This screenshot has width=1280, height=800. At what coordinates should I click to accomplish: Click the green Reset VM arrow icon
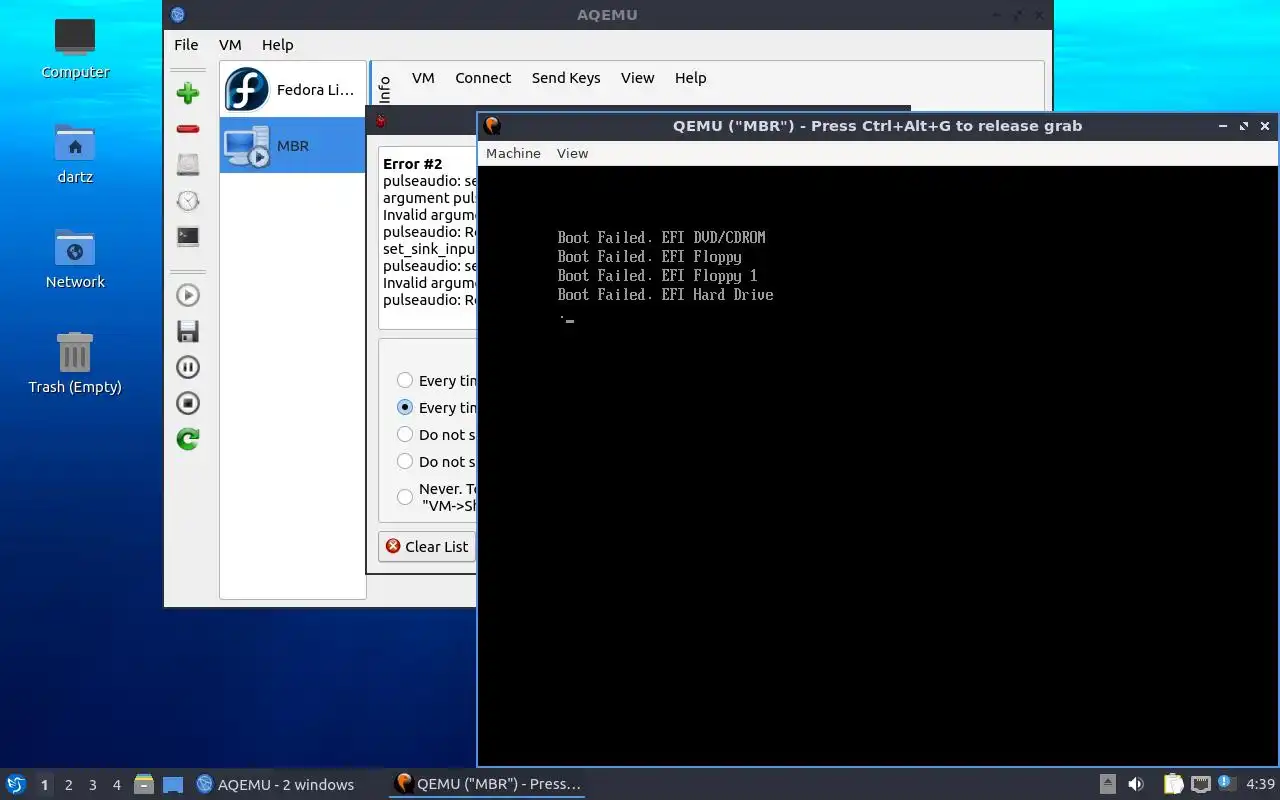[x=188, y=439]
